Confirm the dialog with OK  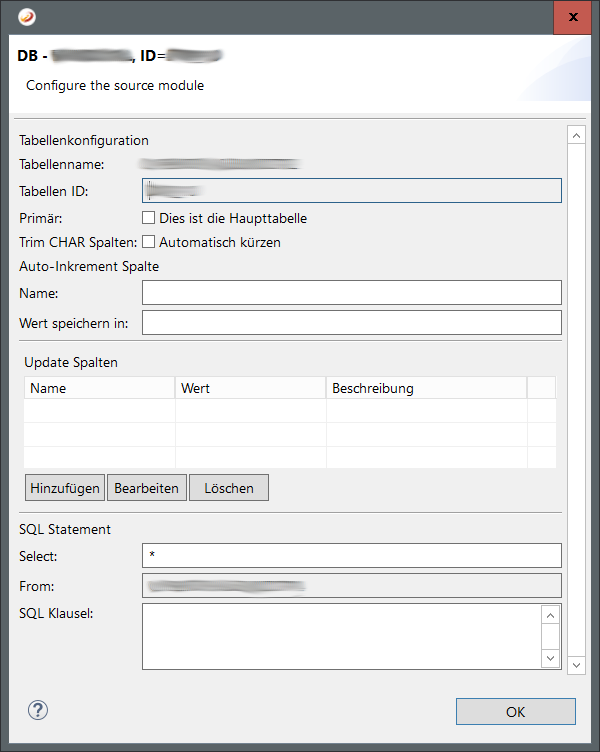(x=515, y=712)
